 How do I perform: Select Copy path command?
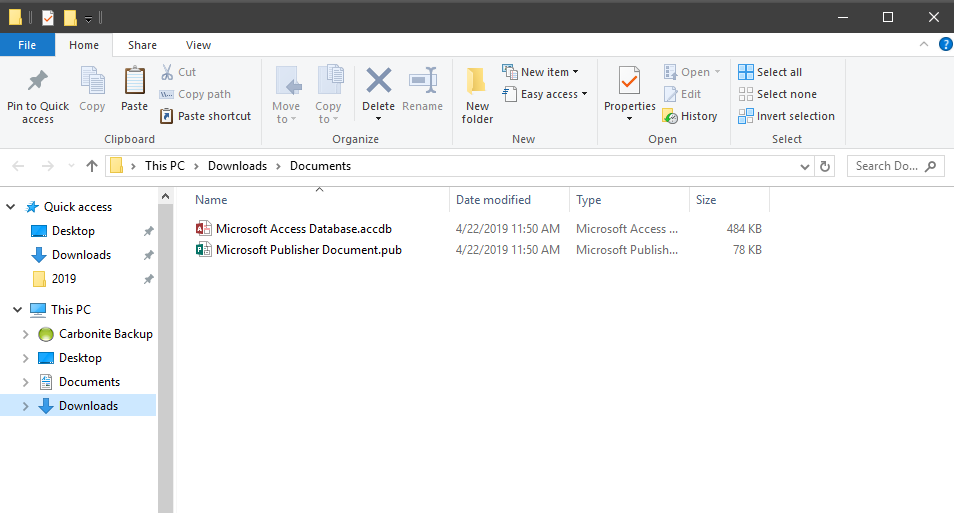tap(195, 94)
